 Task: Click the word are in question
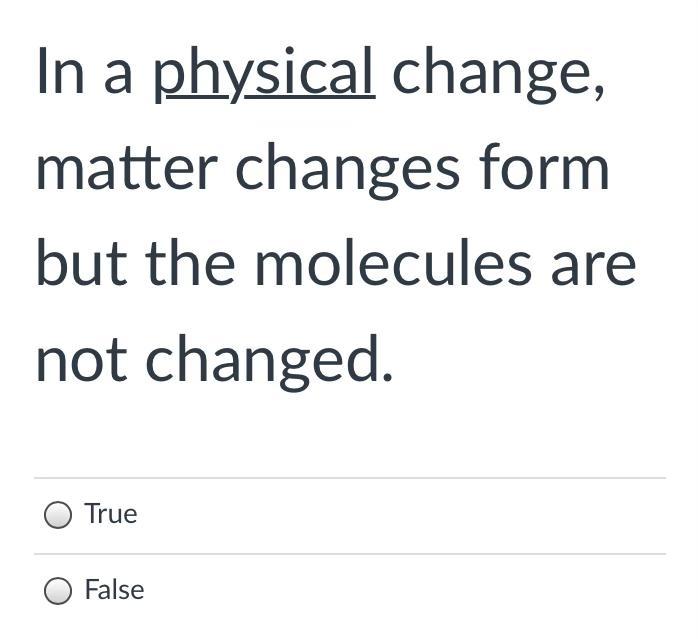pyautogui.click(x=593, y=267)
